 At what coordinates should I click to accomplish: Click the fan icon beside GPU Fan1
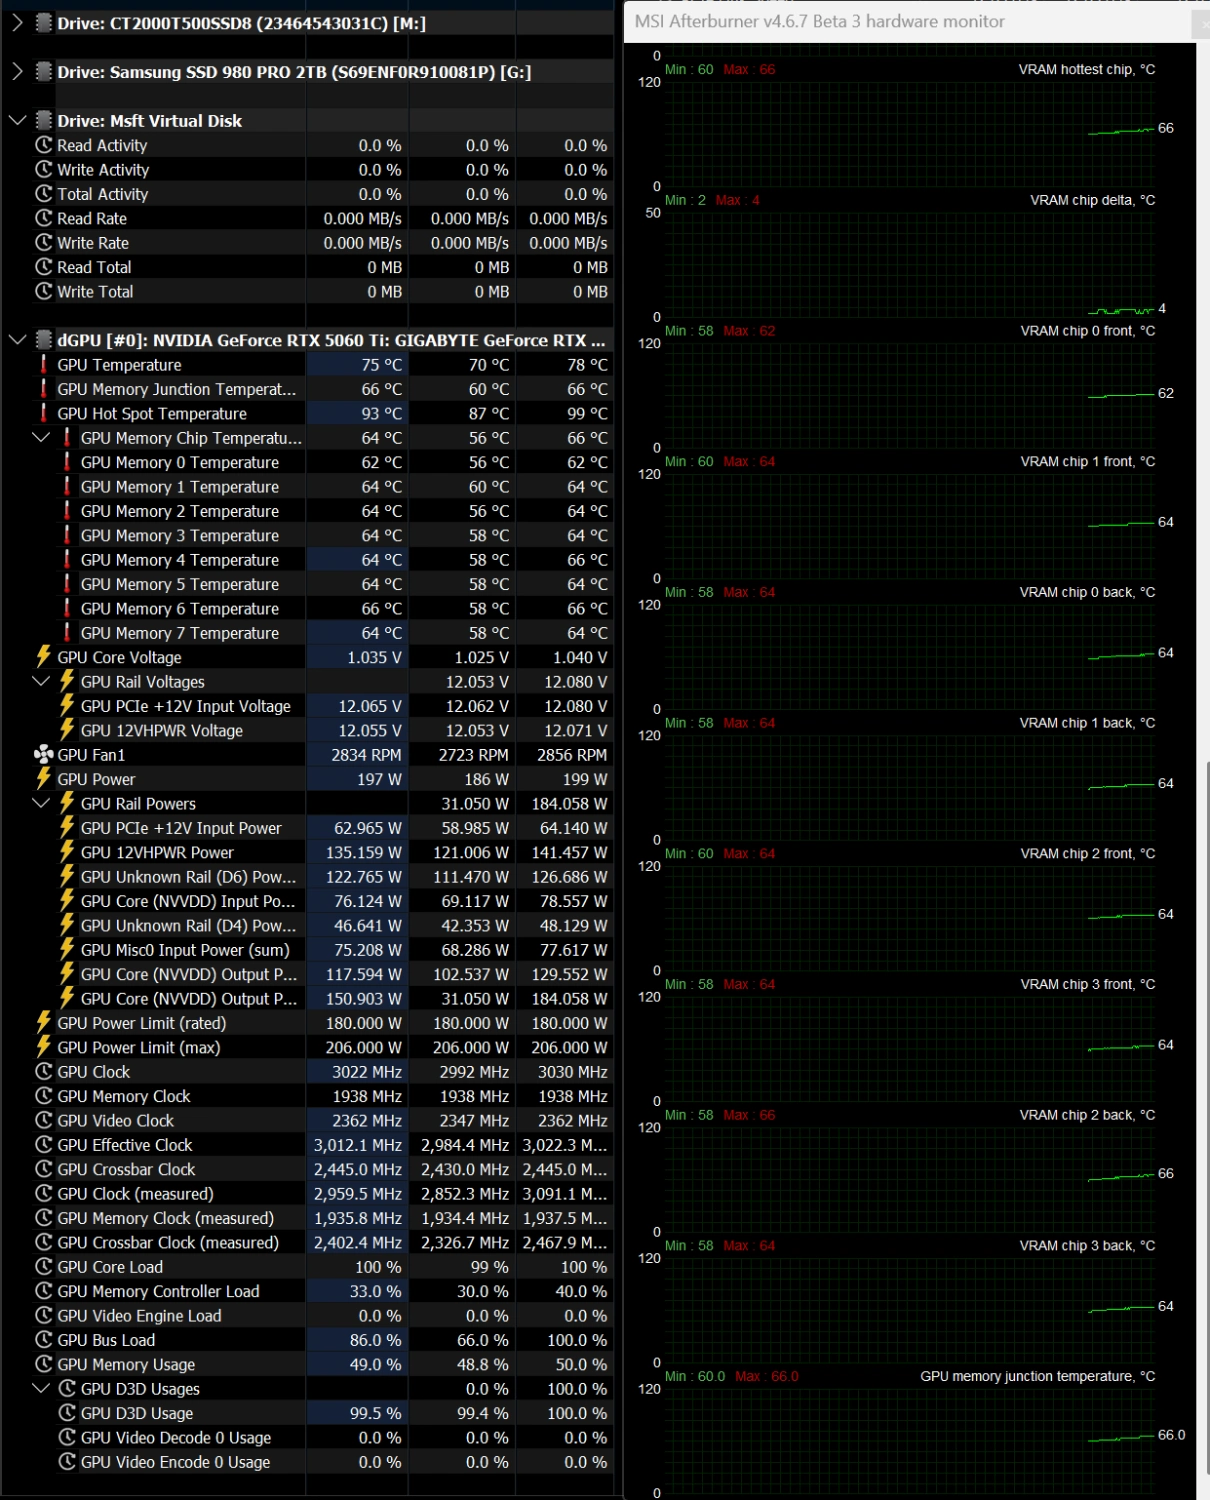[x=43, y=755]
